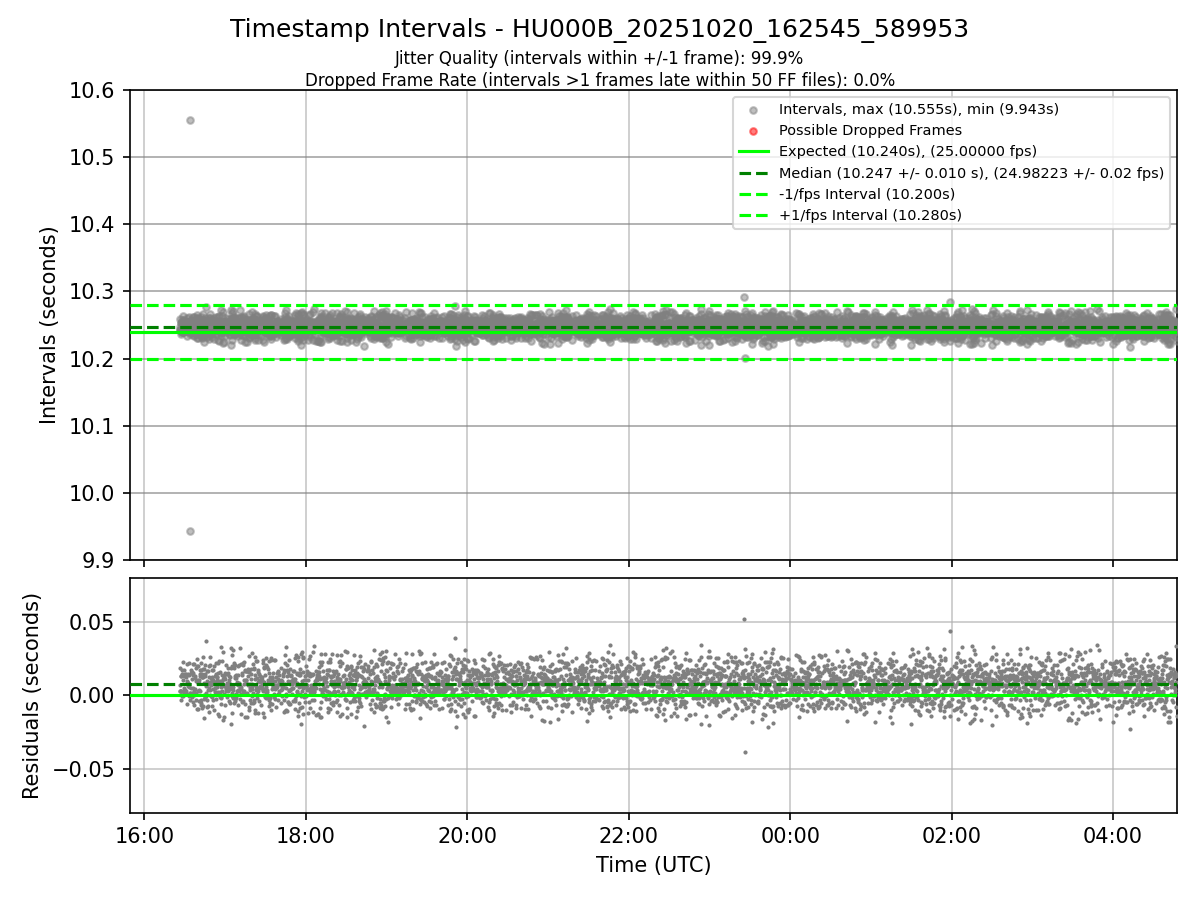
Task: Click the residual outlier point above 0.05 near 23:30
Action: tap(744, 619)
